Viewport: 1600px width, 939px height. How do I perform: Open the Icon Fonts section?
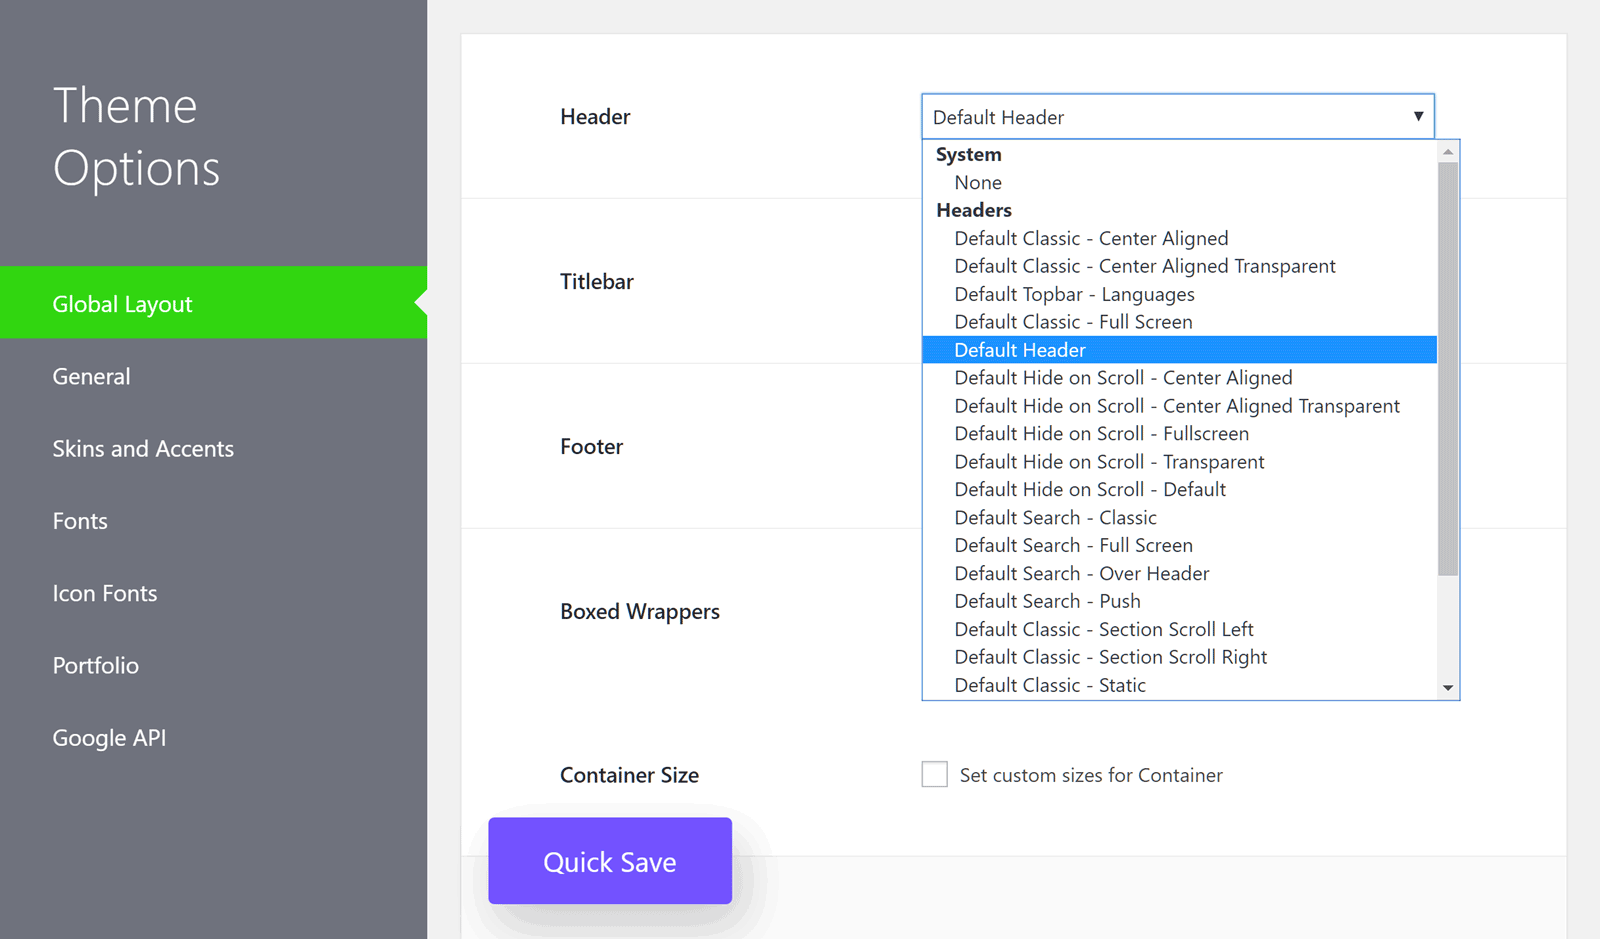coord(105,594)
